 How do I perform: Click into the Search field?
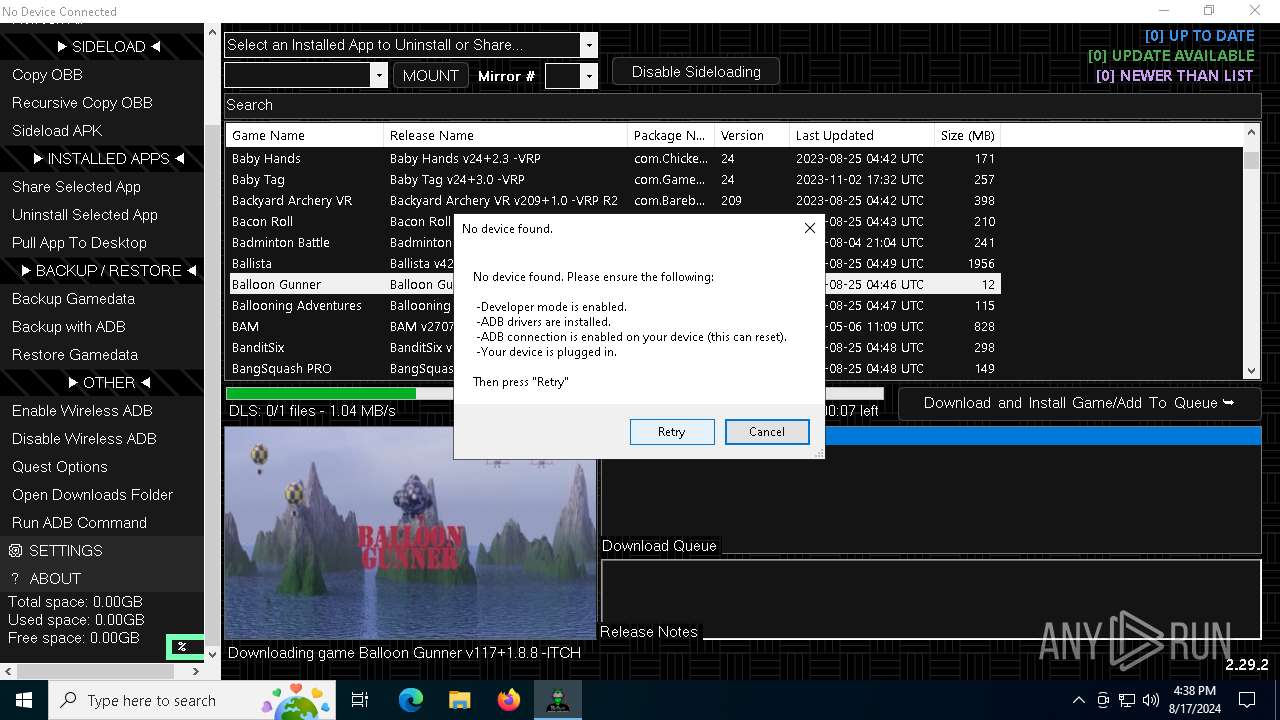pos(742,105)
